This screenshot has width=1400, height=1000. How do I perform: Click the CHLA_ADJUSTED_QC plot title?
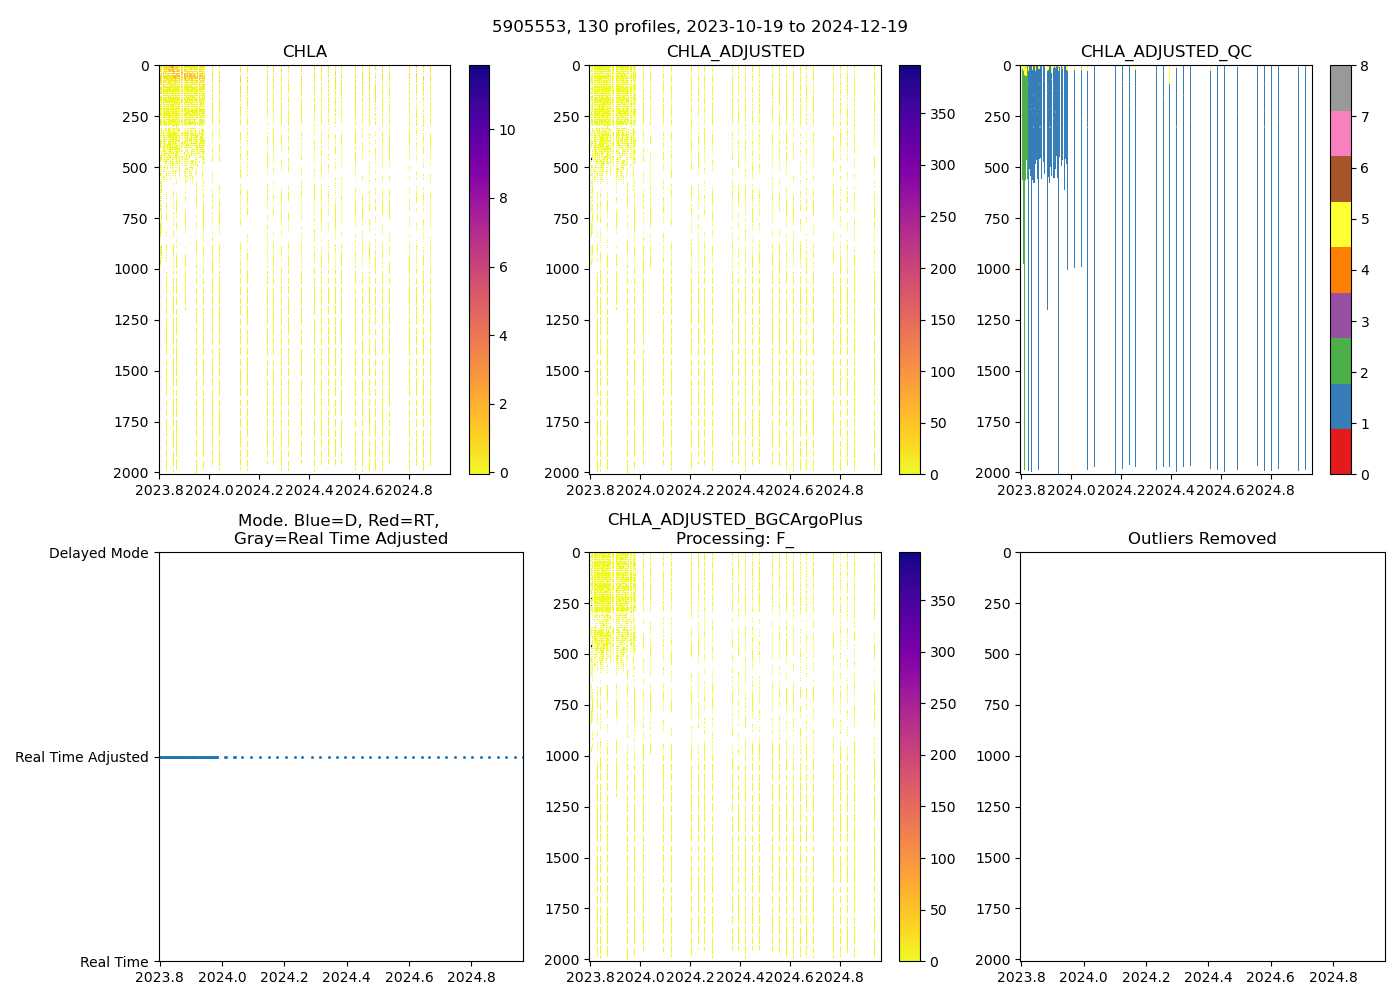[x=1166, y=52]
